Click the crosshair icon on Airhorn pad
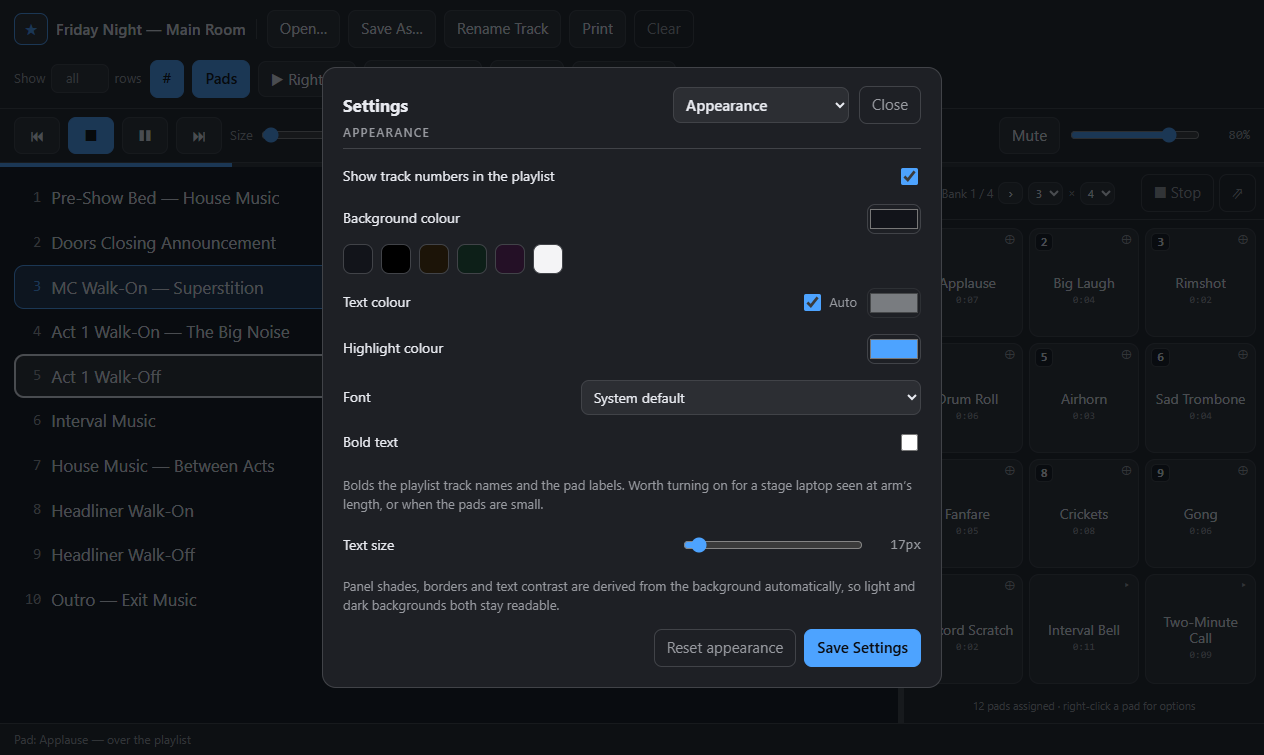The width and height of the screenshot is (1264, 755). coord(1127,354)
